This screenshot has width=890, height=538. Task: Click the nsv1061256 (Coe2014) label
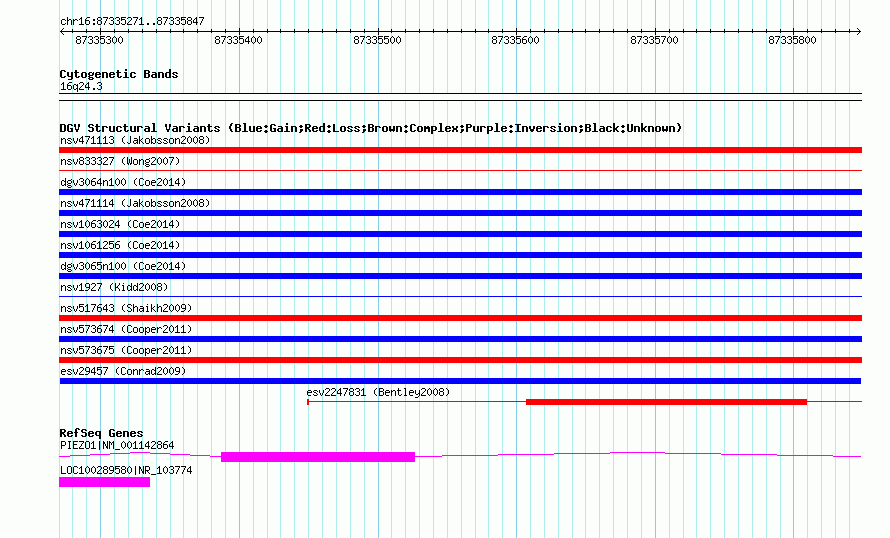pyautogui.click(x=120, y=245)
